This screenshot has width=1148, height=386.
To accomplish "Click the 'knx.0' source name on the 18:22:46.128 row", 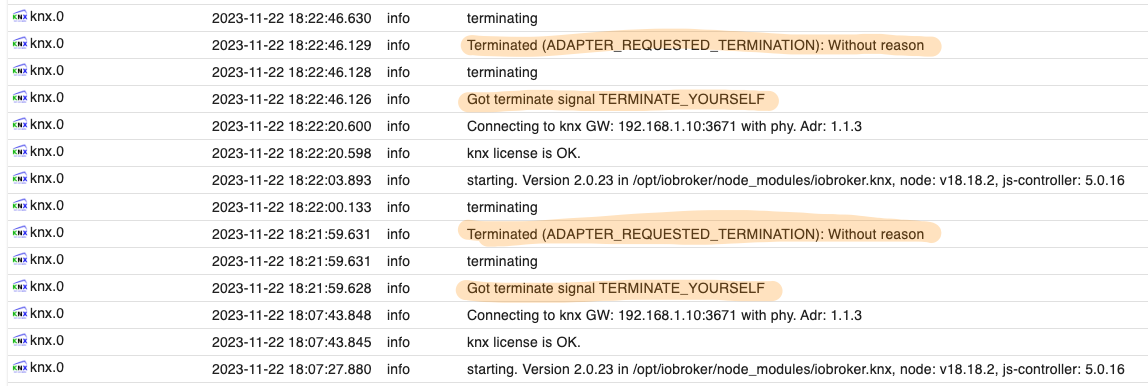I will pyautogui.click(x=47, y=71).
